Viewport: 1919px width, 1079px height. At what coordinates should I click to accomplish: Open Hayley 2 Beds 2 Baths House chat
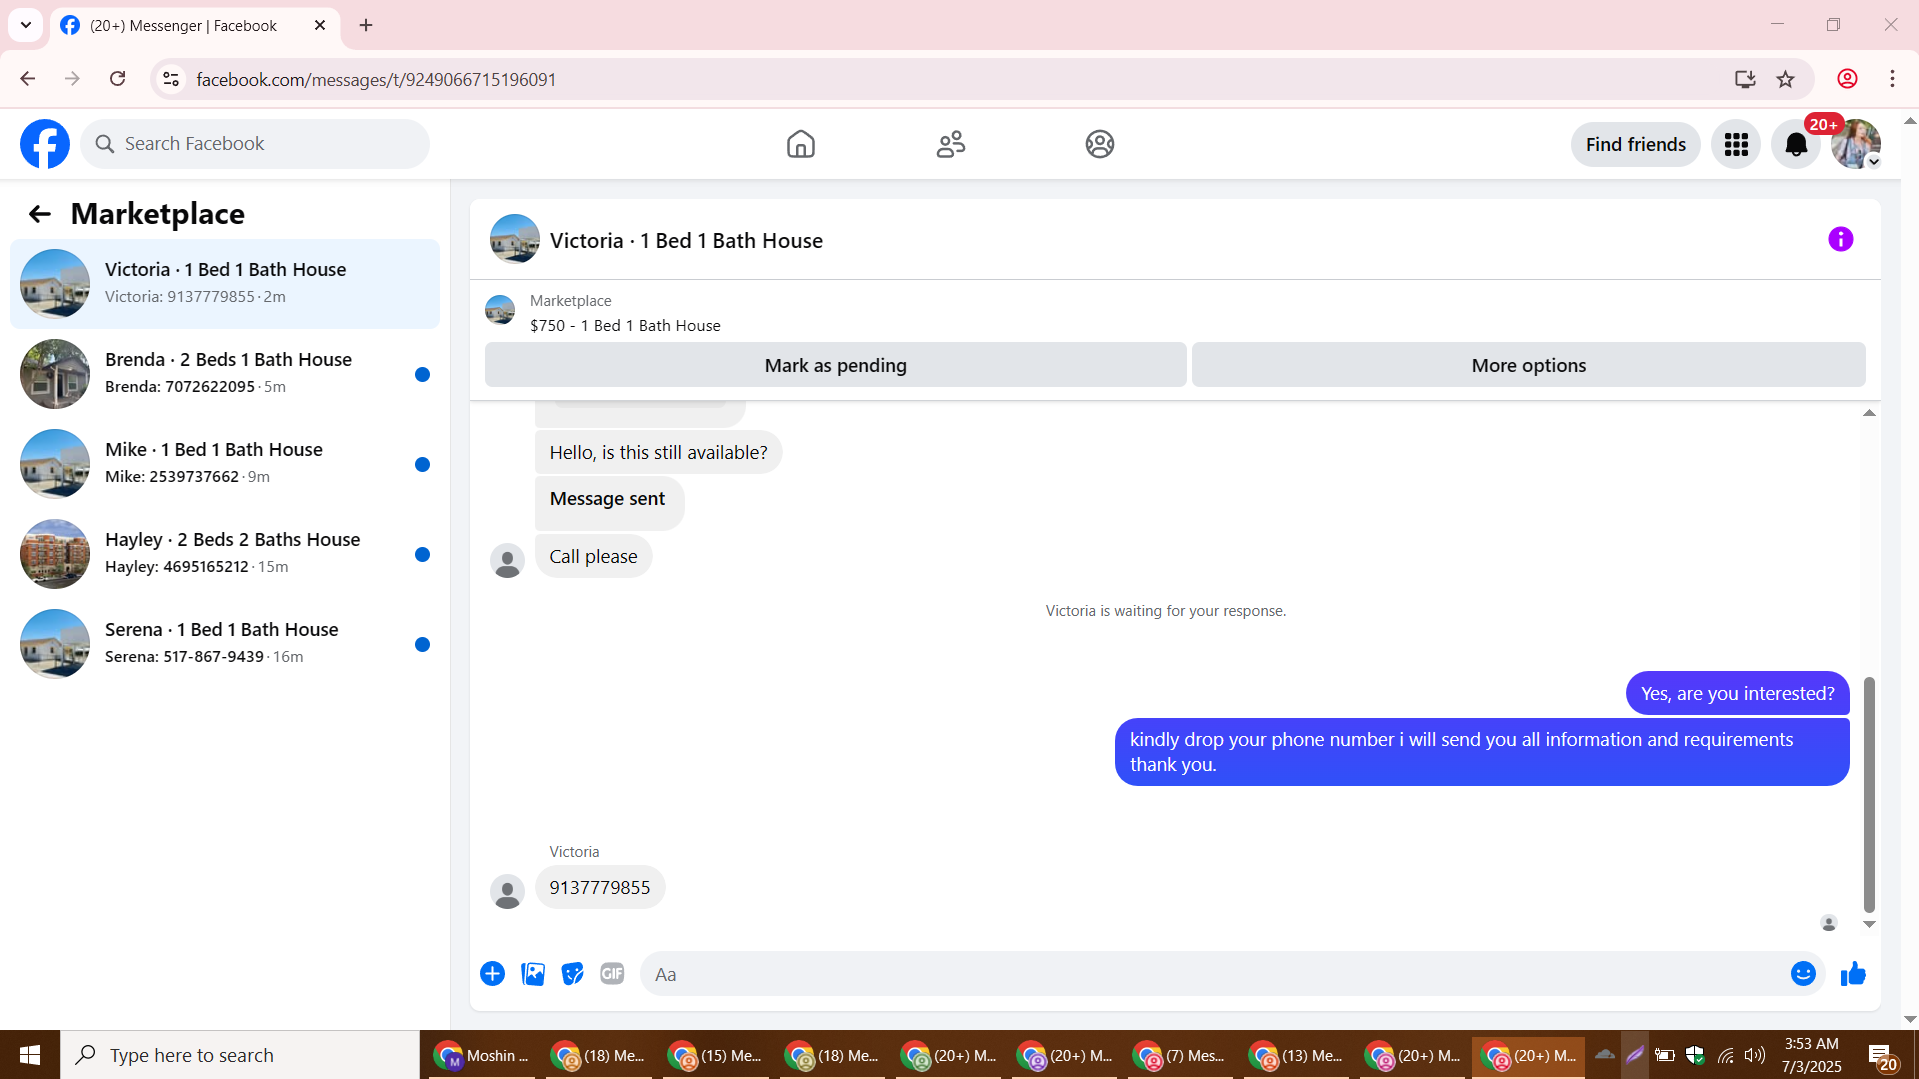[225, 553]
